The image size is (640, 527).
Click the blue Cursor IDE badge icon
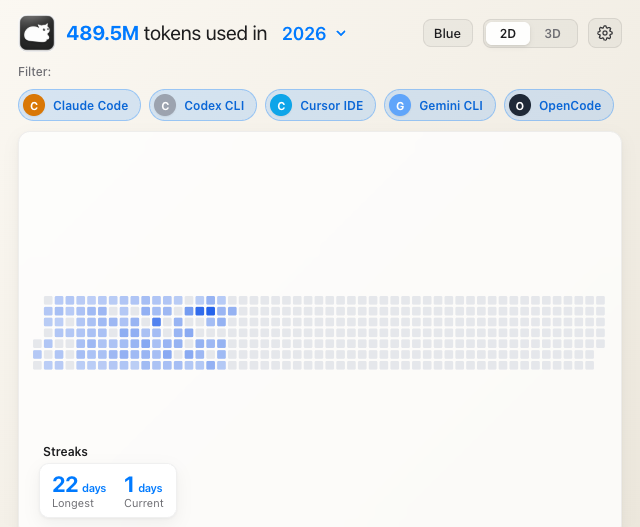(281, 105)
